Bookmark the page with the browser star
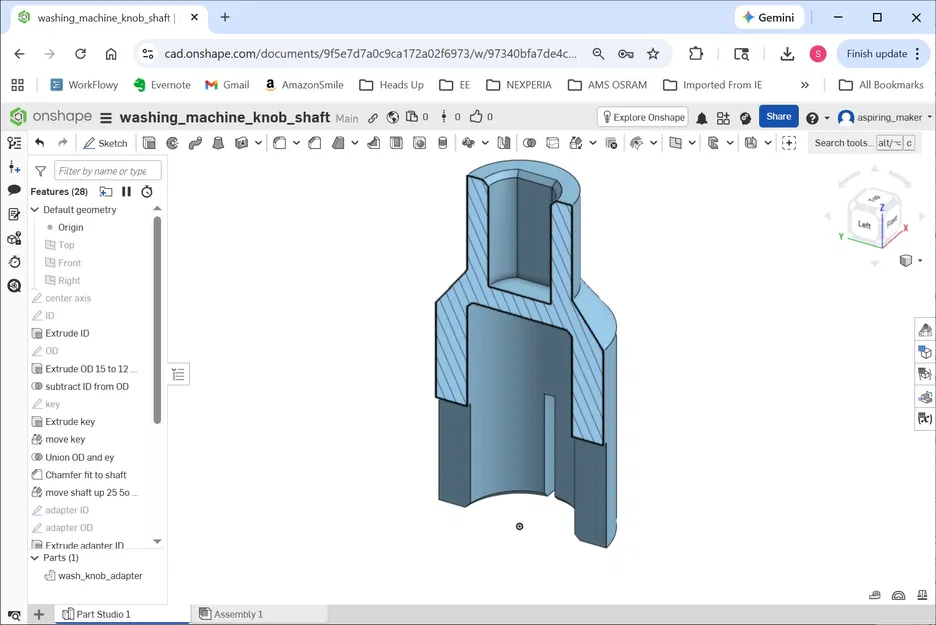The height and width of the screenshot is (625, 936). [x=651, y=54]
